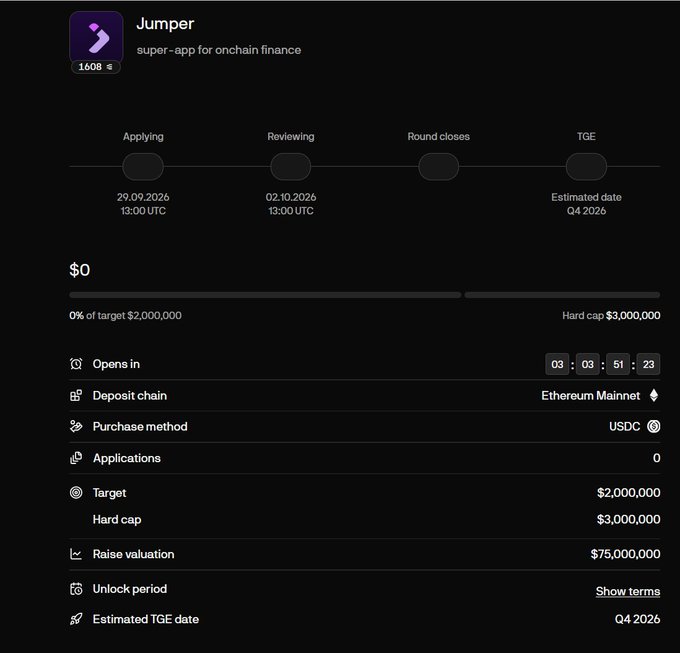The height and width of the screenshot is (653, 680).
Task: Click the countdown minutes box showing 51
Action: [x=618, y=364]
